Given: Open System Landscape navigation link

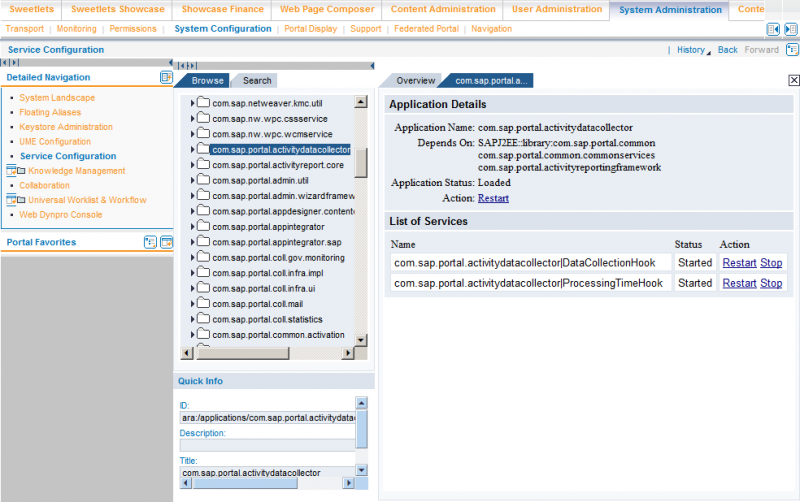Looking at the screenshot, I should click(x=57, y=97).
